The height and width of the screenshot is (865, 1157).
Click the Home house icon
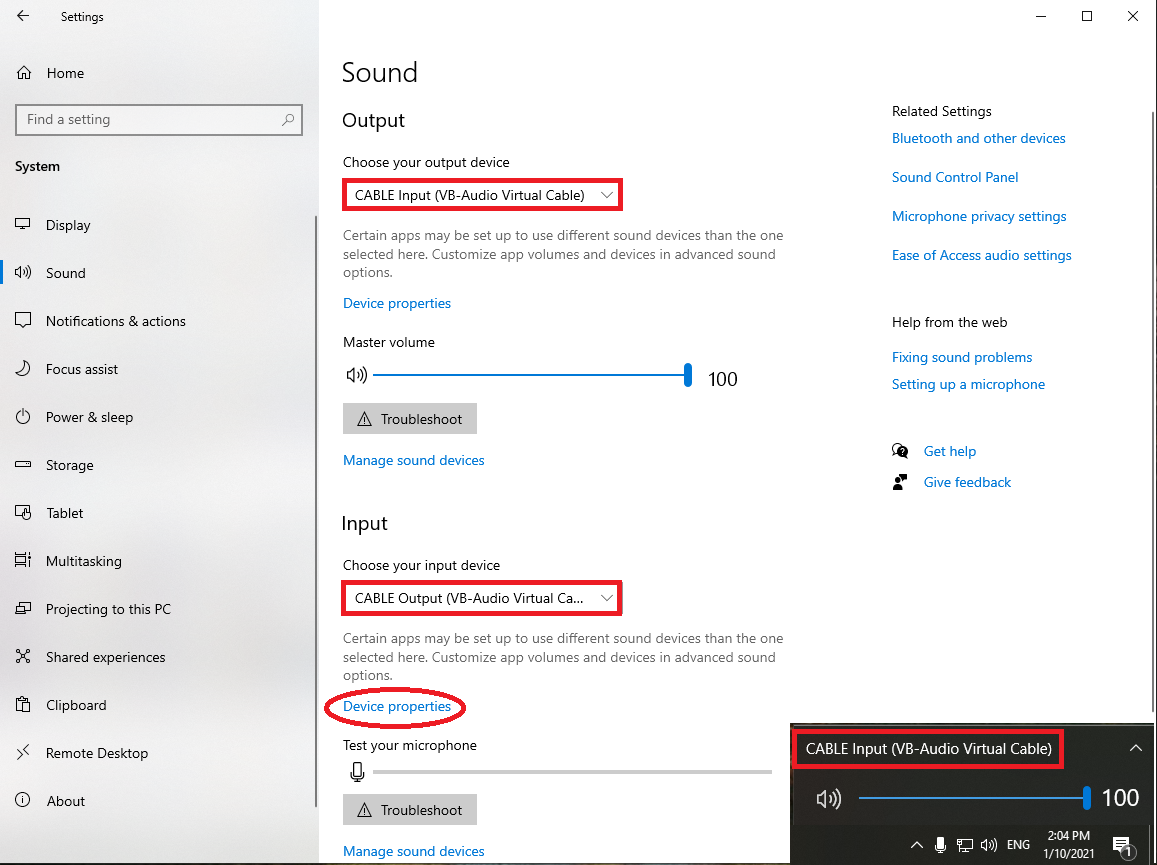tap(24, 72)
